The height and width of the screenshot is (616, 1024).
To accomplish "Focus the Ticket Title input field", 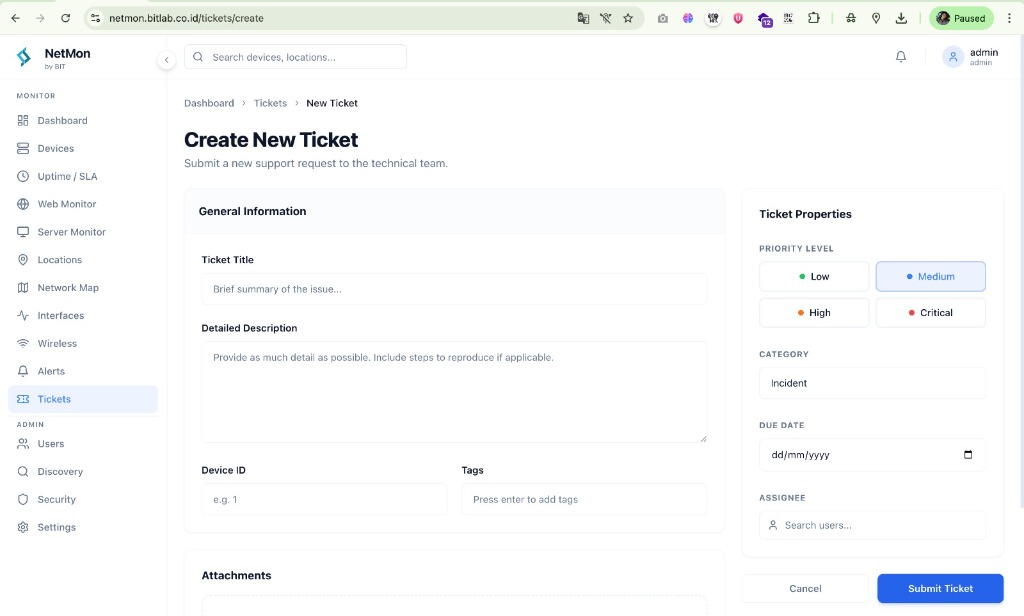I will pos(454,288).
